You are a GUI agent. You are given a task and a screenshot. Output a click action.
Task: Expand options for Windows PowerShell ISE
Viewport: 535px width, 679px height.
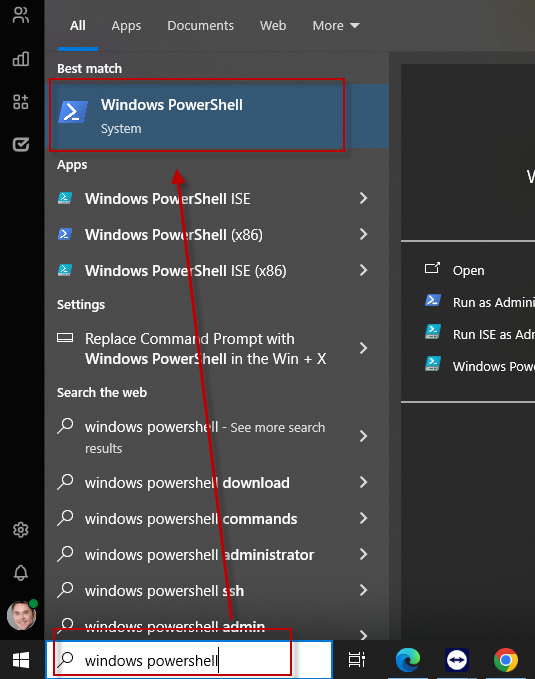coord(363,198)
